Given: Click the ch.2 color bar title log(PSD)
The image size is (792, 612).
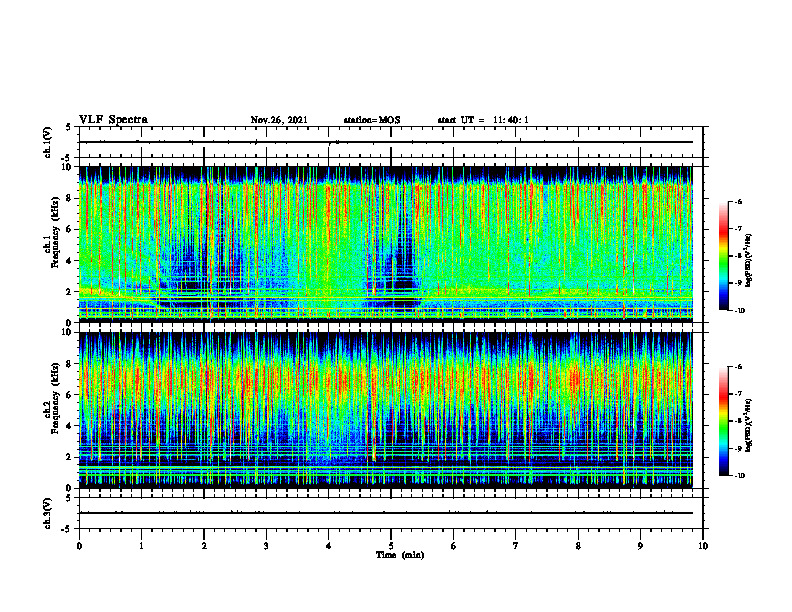Looking at the screenshot, I should 748,426.
